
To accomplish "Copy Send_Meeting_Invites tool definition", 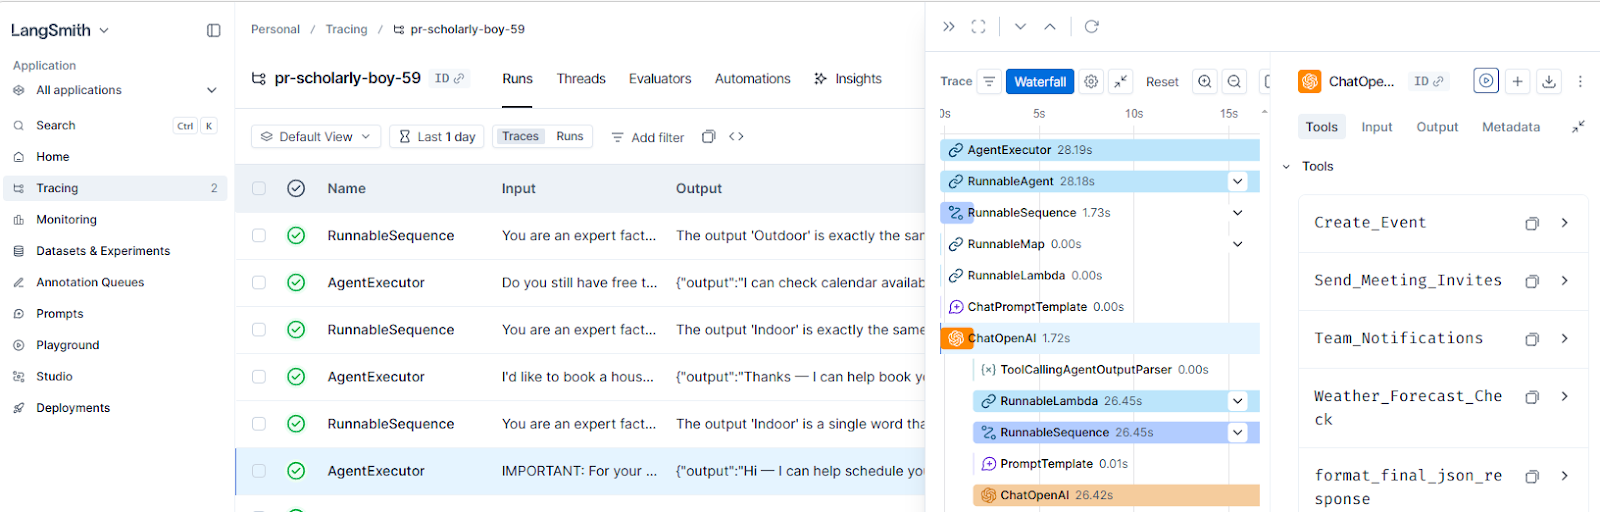I will [x=1531, y=281].
